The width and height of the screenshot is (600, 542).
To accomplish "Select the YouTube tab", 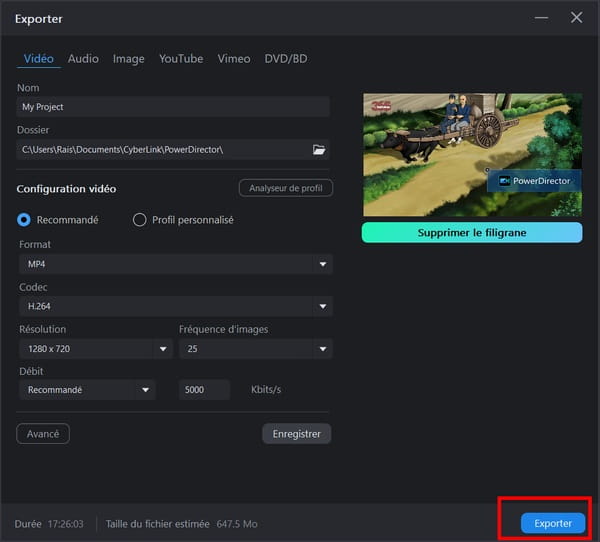I will 181,59.
